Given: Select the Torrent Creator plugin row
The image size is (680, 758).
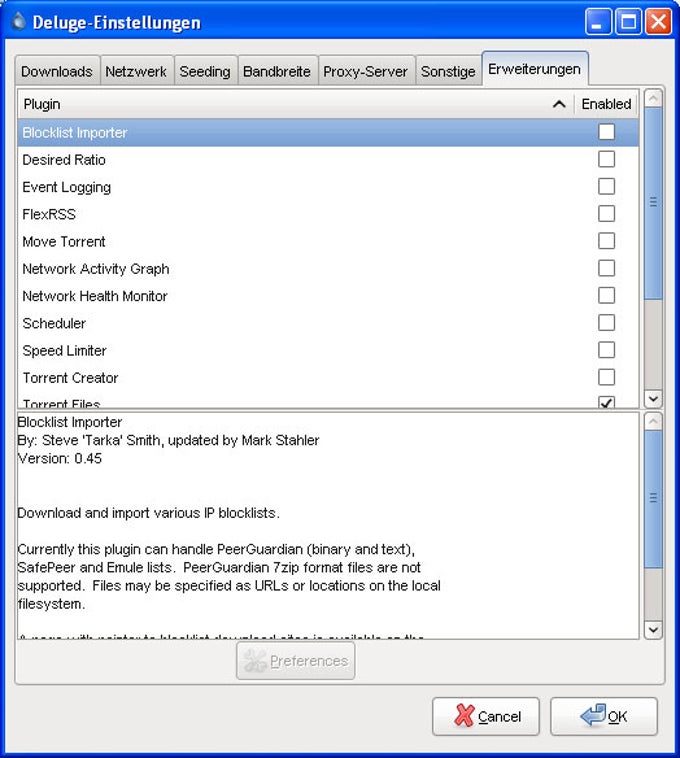Looking at the screenshot, I should 328,378.
